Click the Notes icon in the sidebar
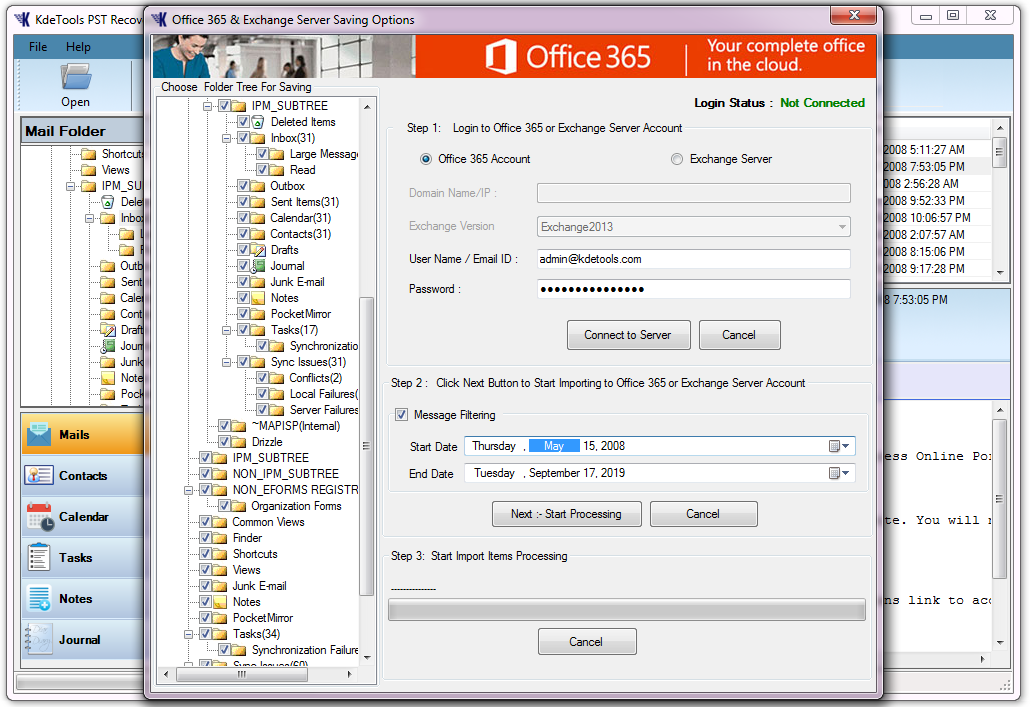The image size is (1031, 707). 39,598
